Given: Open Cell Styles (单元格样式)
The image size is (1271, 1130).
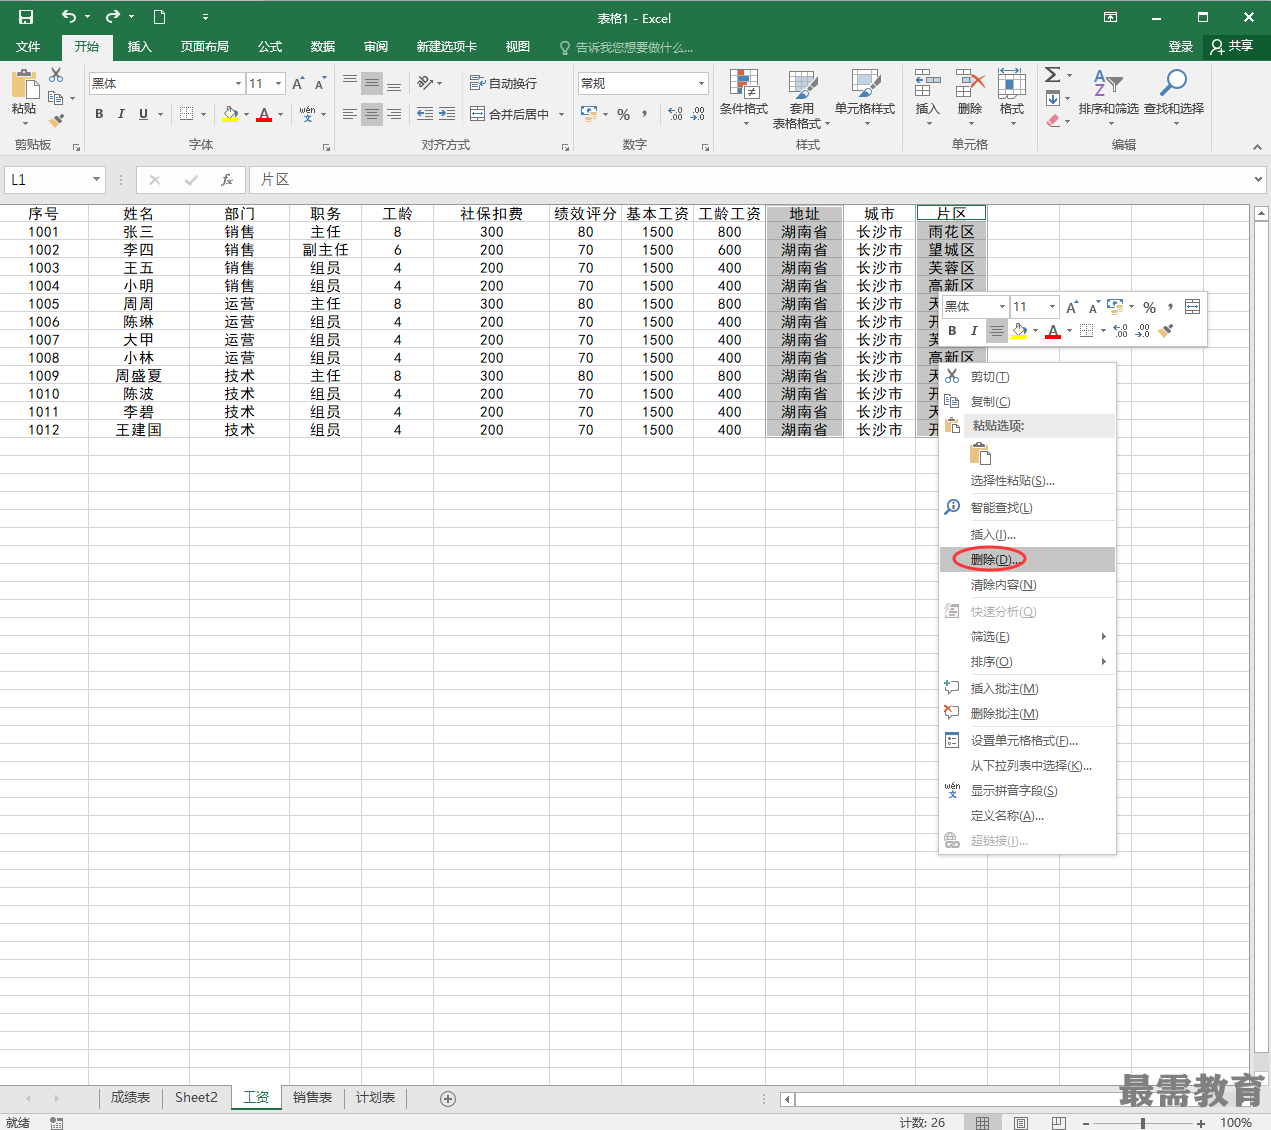Looking at the screenshot, I should click(x=865, y=98).
